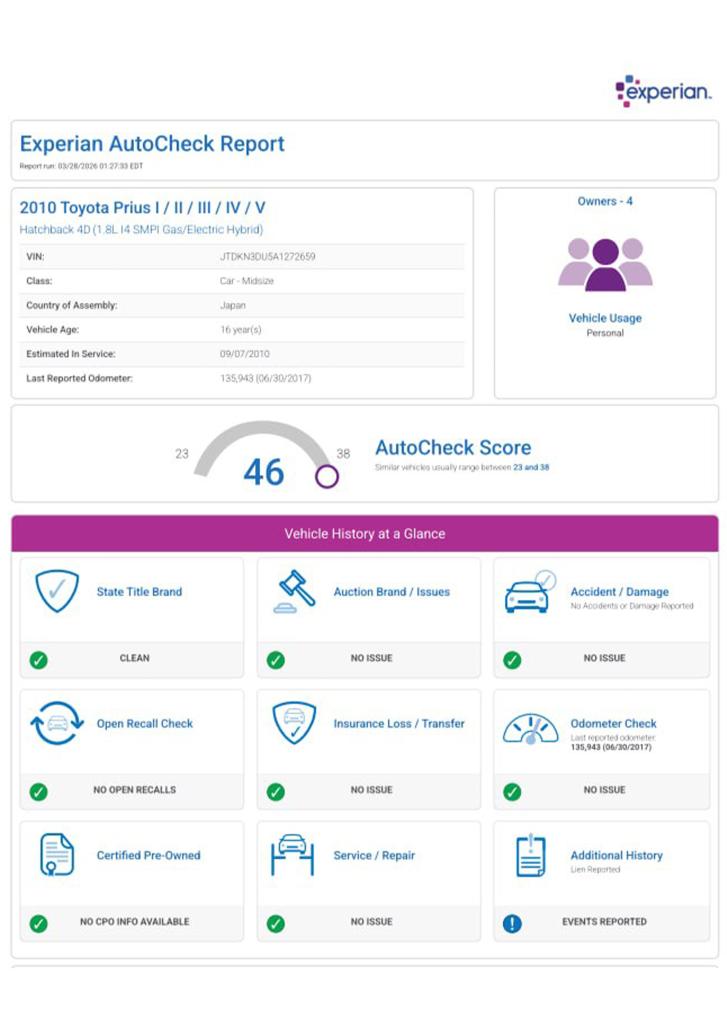Click the AutoCheck Score gauge marker

pyautogui.click(x=327, y=476)
